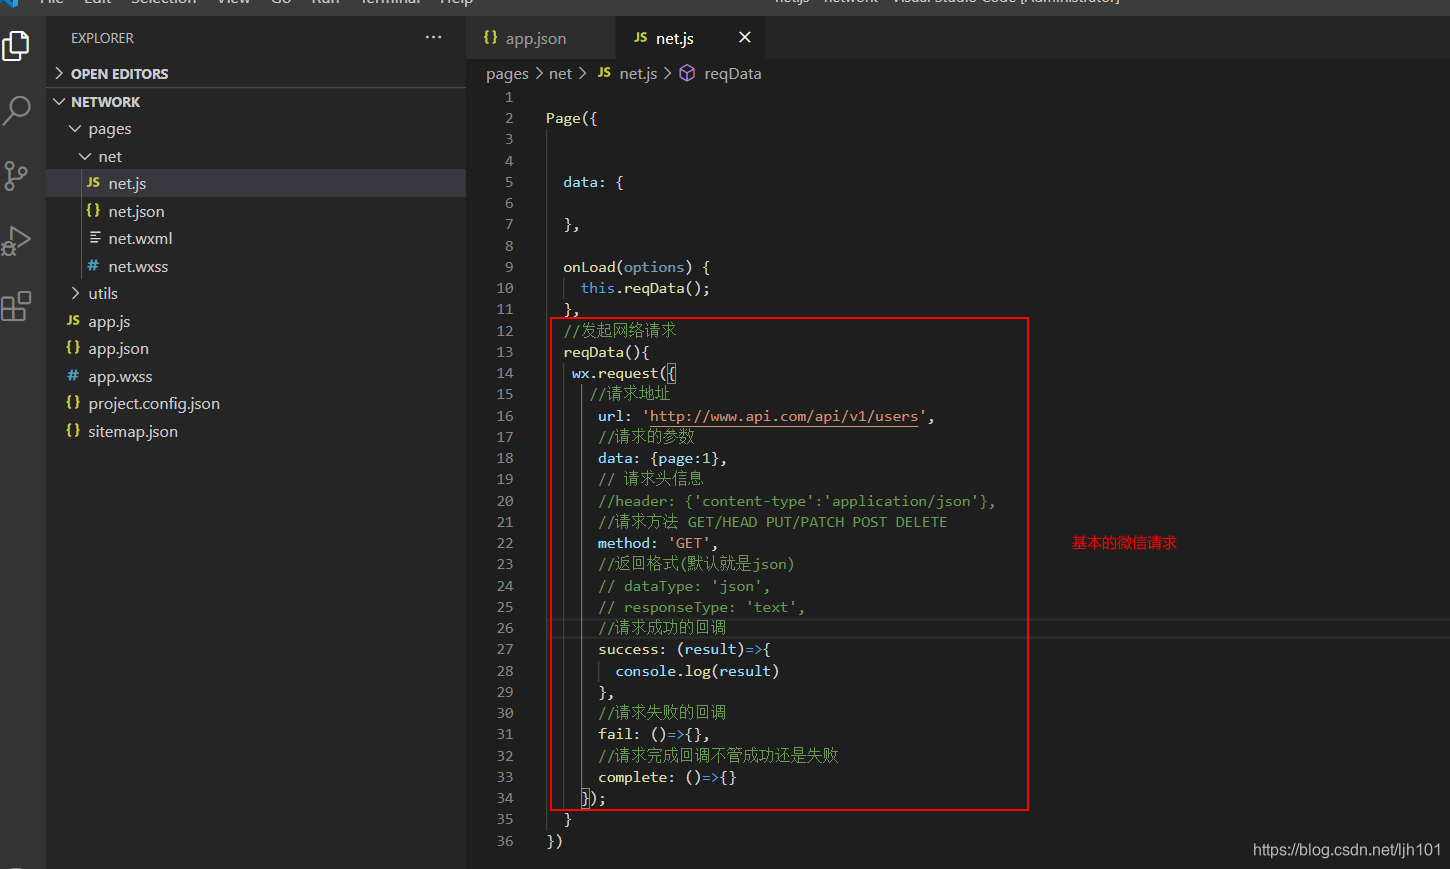The width and height of the screenshot is (1450, 869).
Task: Click line number 12 in gutter
Action: pos(505,331)
